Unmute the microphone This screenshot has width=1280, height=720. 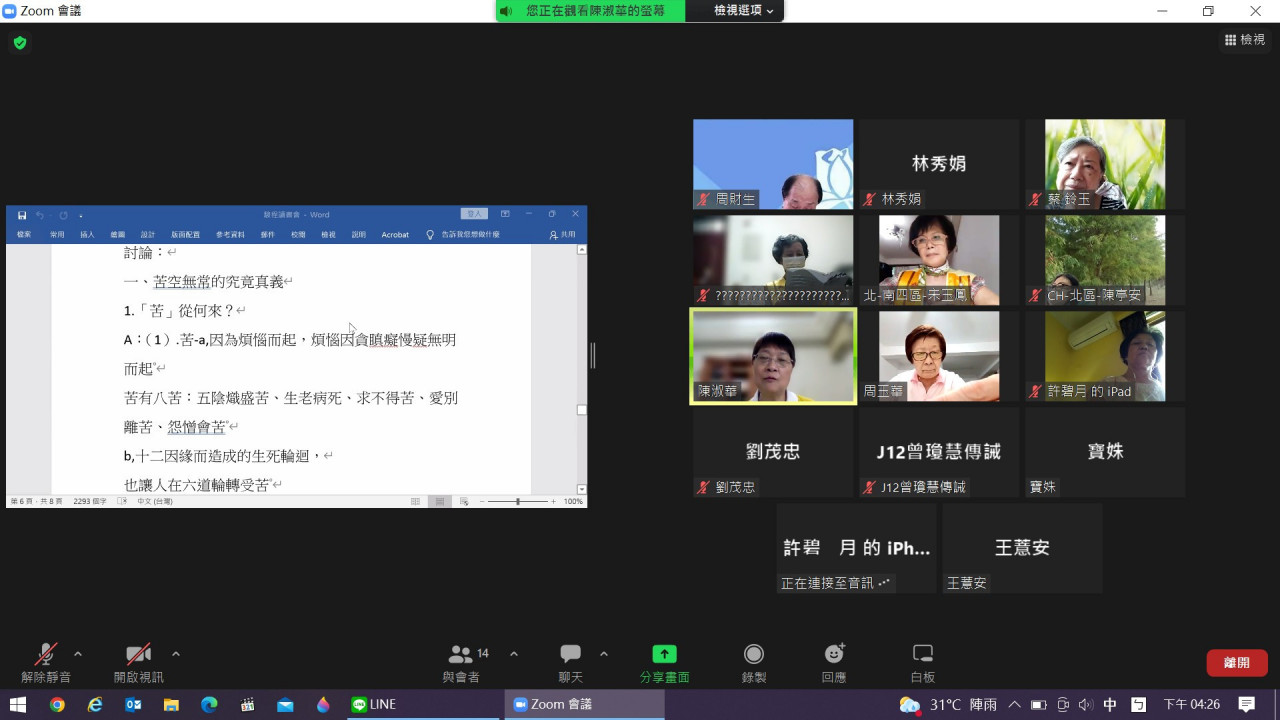[46, 655]
